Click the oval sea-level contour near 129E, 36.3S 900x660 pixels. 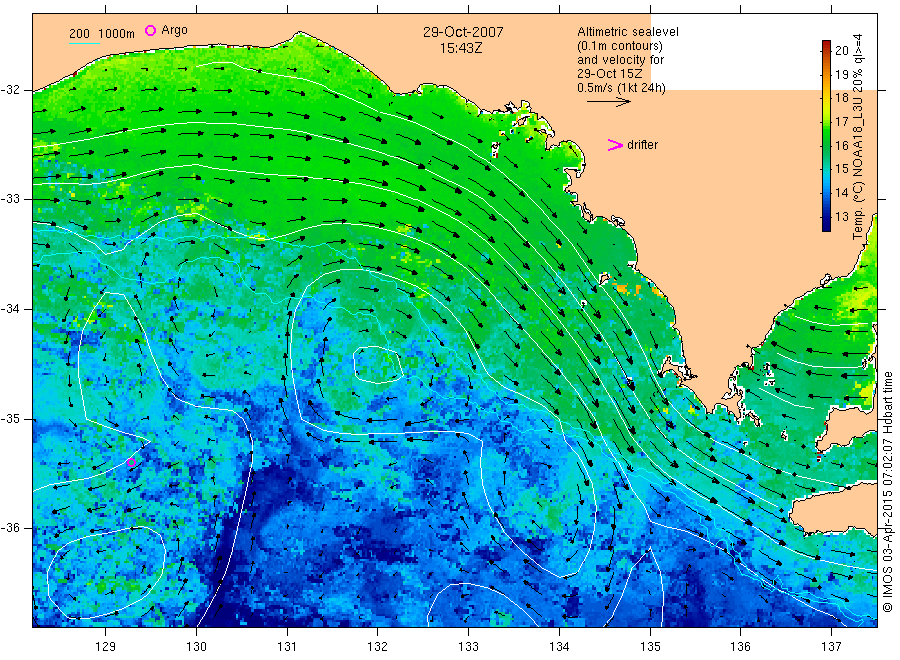[106, 573]
